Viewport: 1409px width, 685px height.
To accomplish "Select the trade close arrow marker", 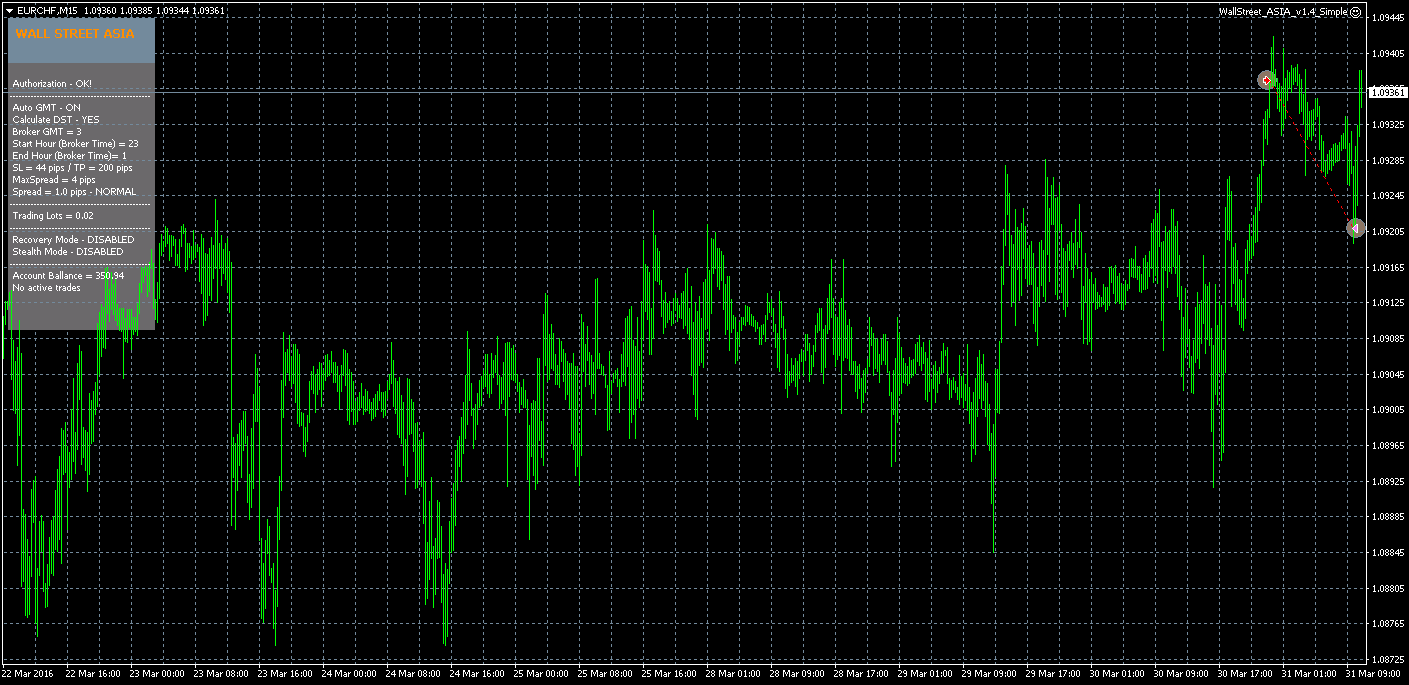I will pos(1355,229).
